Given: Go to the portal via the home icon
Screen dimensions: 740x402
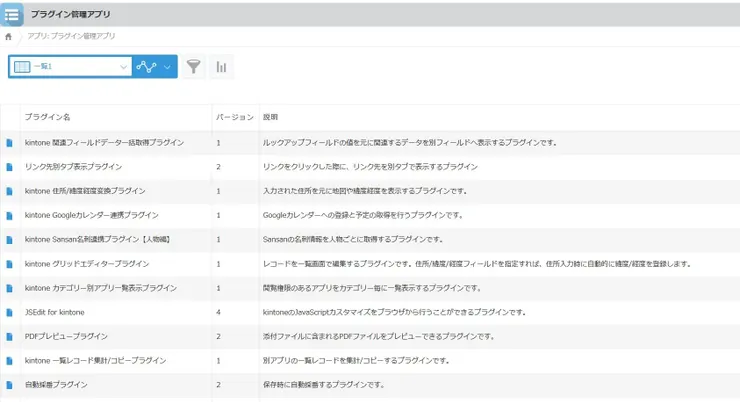Looking at the screenshot, I should coord(9,37).
